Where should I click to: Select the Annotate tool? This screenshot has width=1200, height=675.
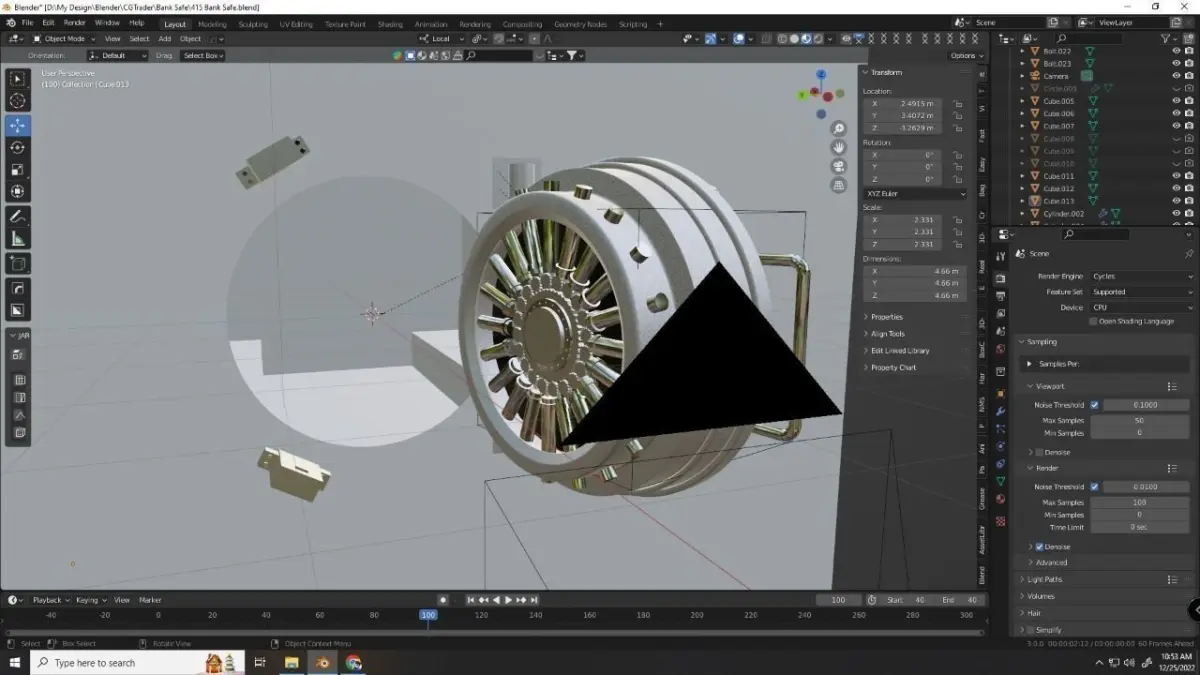tap(18, 217)
